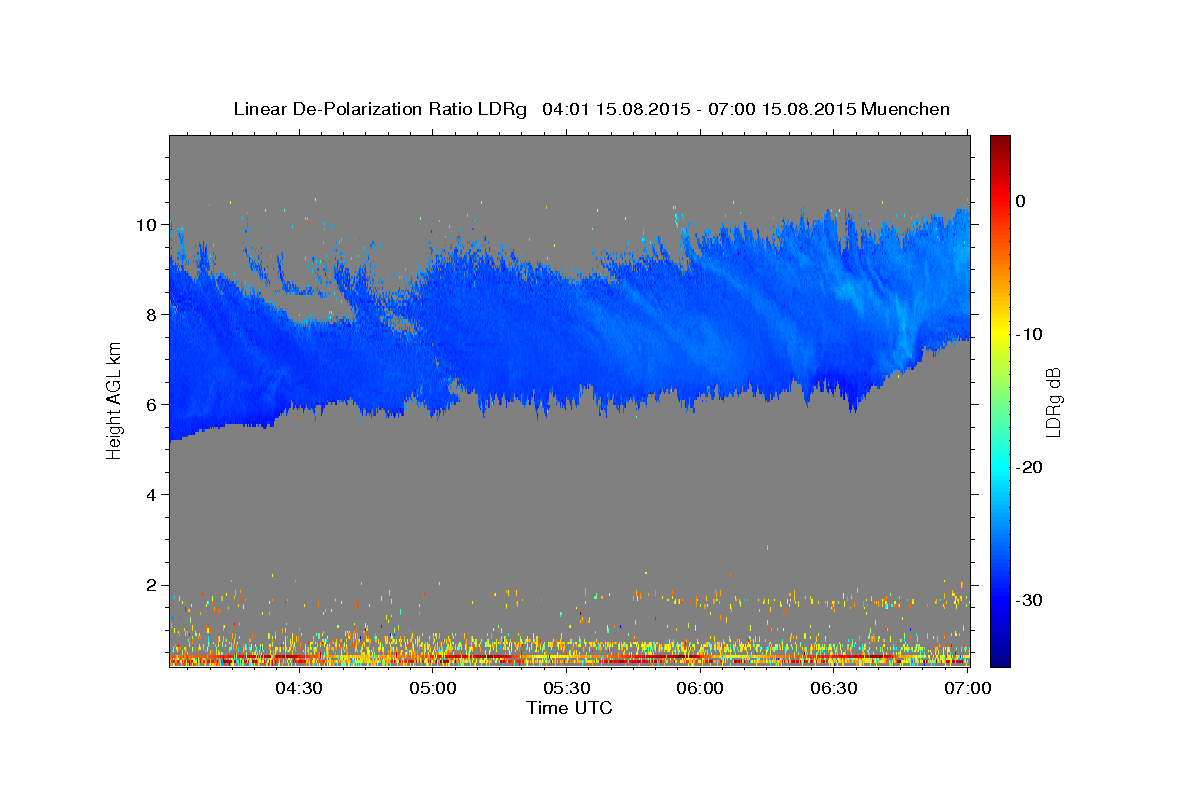1200x800 pixels.
Task: Click the colorbar value '-20'
Action: [x=1029, y=467]
